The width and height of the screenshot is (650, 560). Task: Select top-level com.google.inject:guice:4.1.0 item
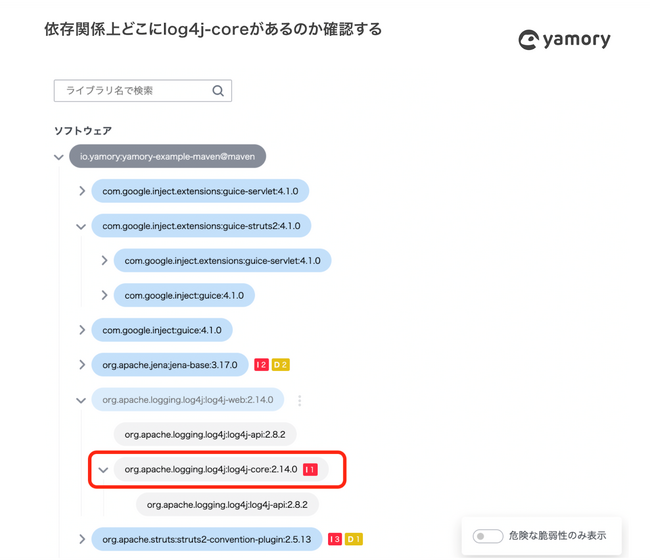pyautogui.click(x=162, y=330)
